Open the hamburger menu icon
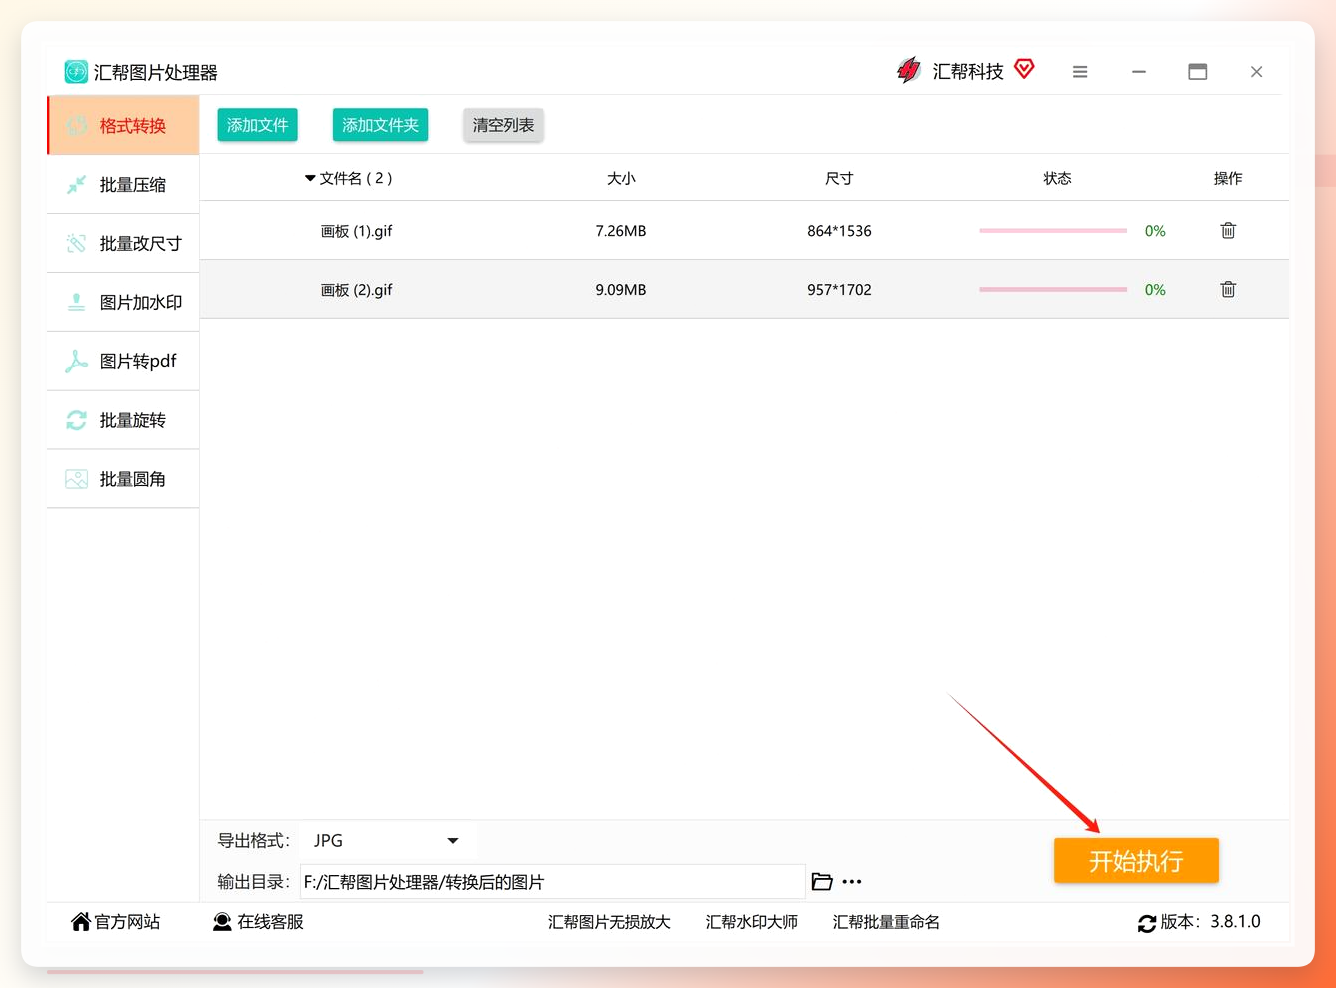1336x988 pixels. pyautogui.click(x=1080, y=72)
